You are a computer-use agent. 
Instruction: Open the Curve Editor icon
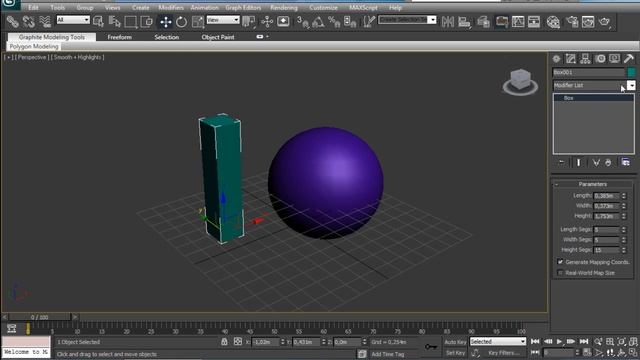pyautogui.click(x=518, y=22)
